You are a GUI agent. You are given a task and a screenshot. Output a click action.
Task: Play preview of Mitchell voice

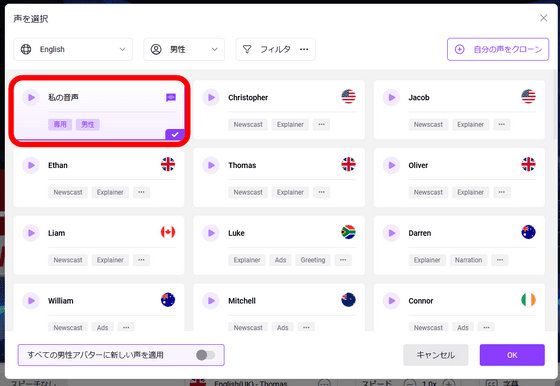coord(211,301)
